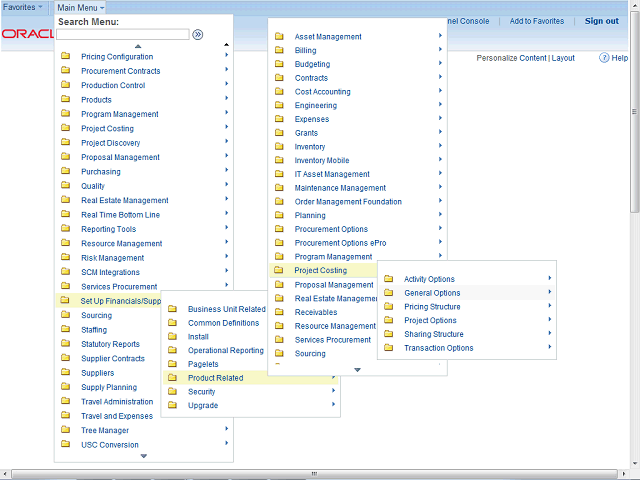Click the search go arrow icon
Screen dimensions: 640x480
click(198, 35)
